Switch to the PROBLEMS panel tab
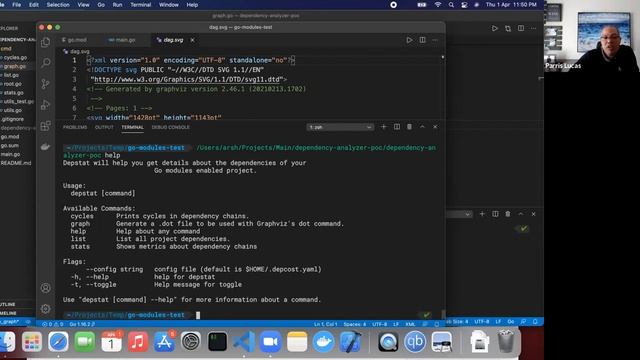 (x=75, y=127)
